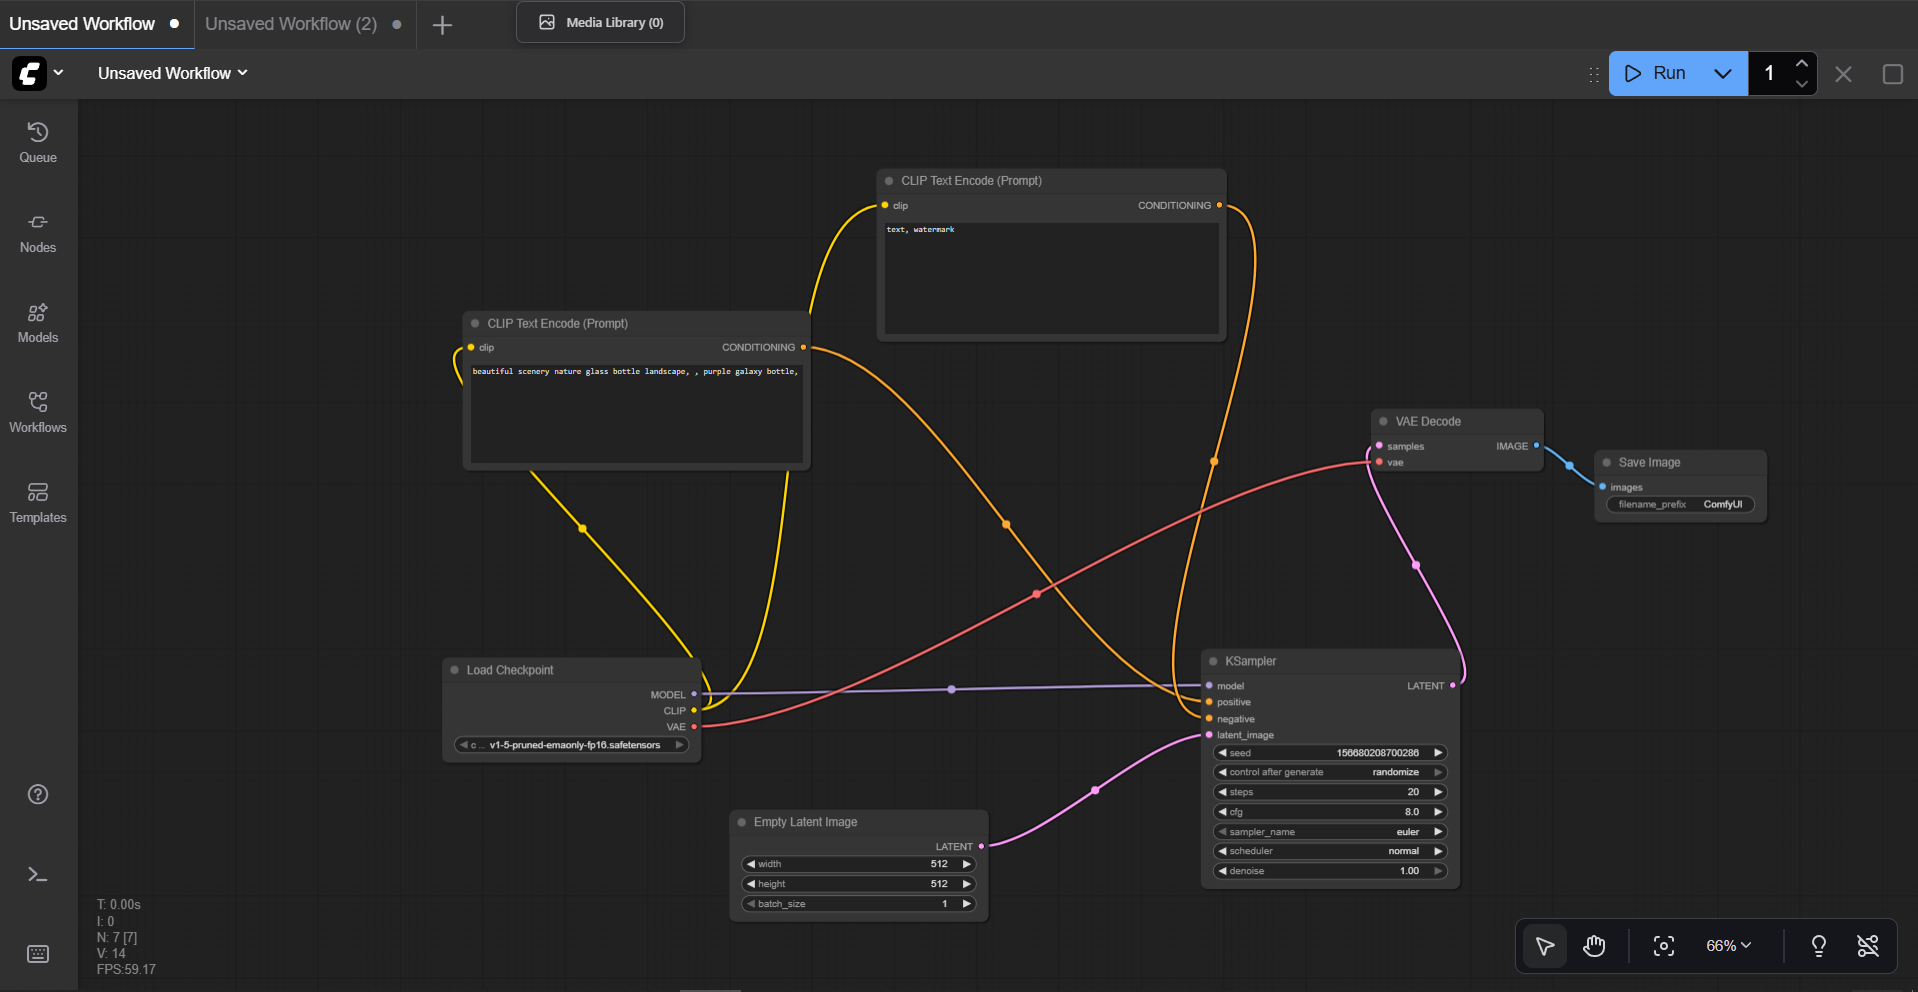Viewport: 1918px width, 992px height.
Task: Open the Run options chevron dropdown
Action: click(x=1722, y=73)
